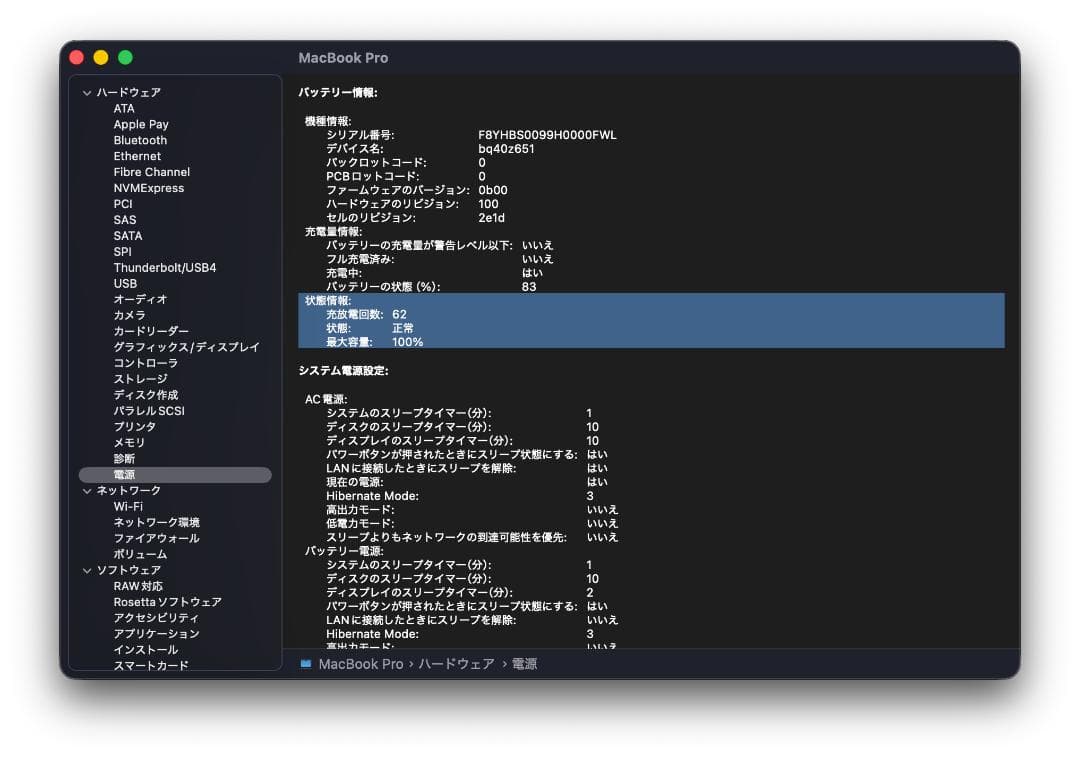Open Rosetta ソフトウェア section
The height and width of the screenshot is (758, 1080).
166,600
